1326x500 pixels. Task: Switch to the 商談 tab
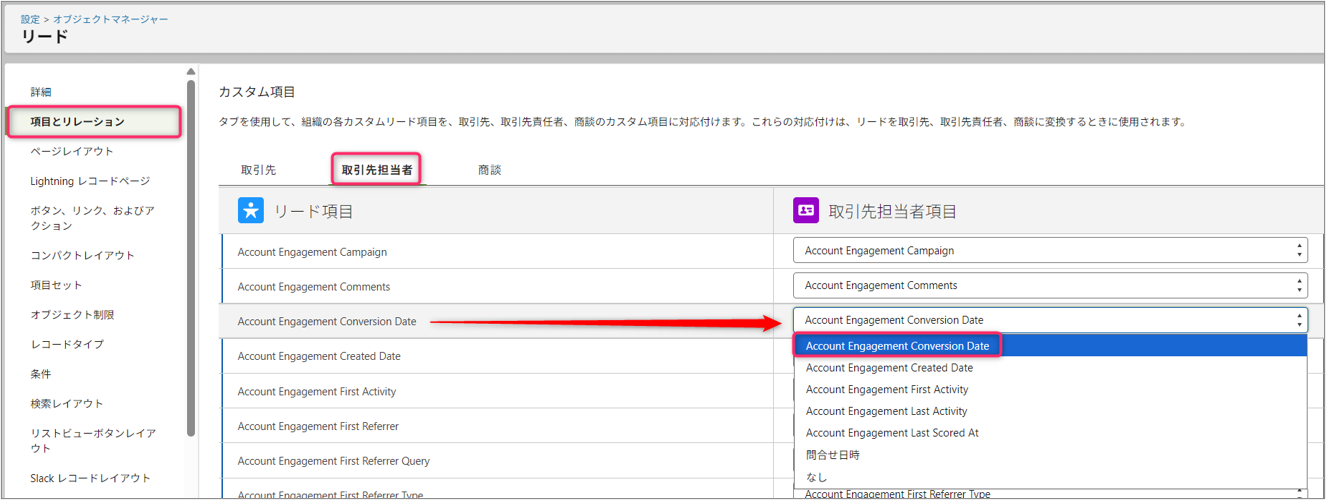[x=490, y=170]
